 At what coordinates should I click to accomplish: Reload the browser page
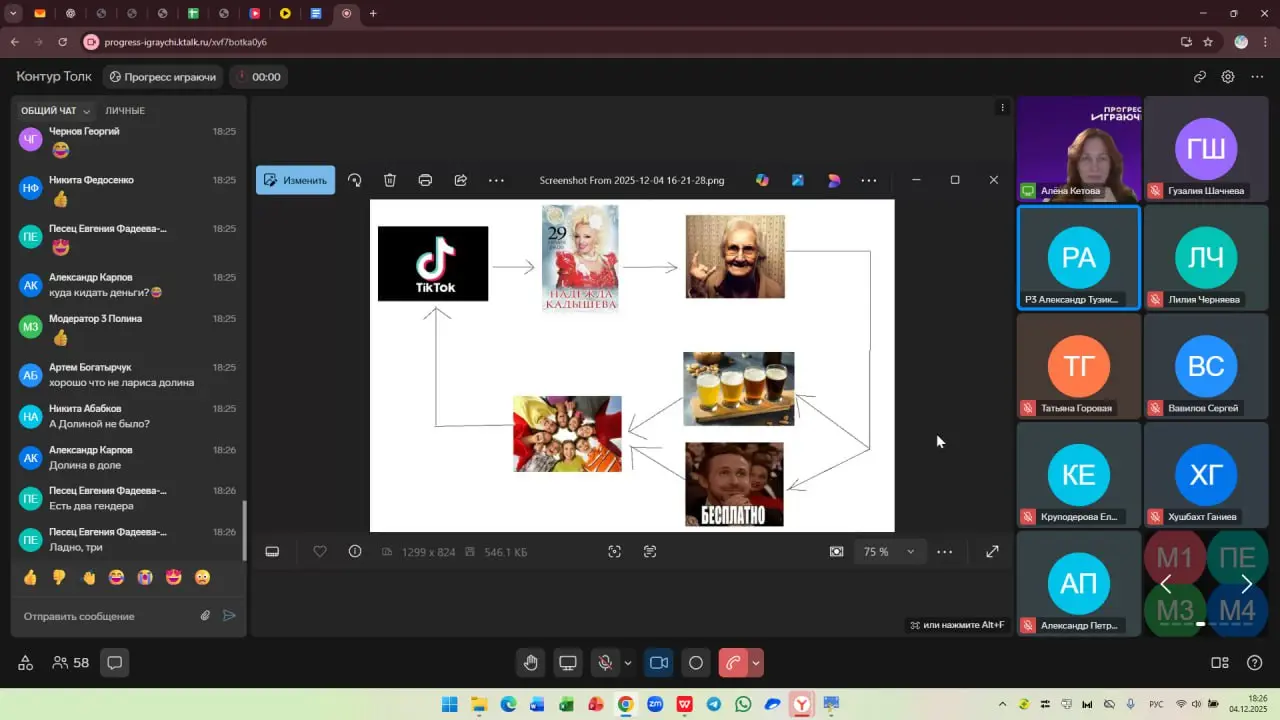pos(63,42)
